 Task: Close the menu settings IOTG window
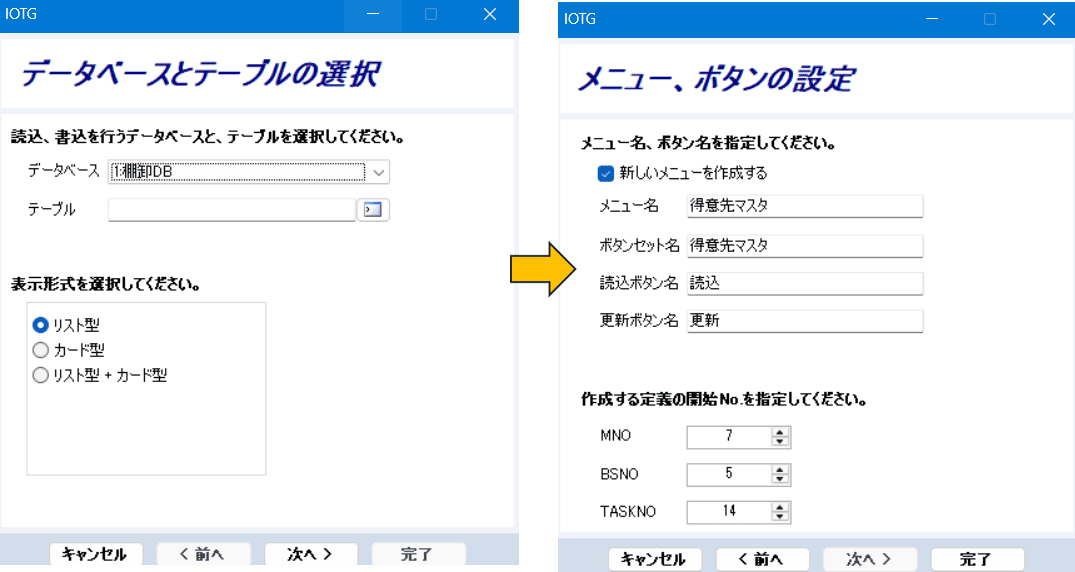point(1048,19)
